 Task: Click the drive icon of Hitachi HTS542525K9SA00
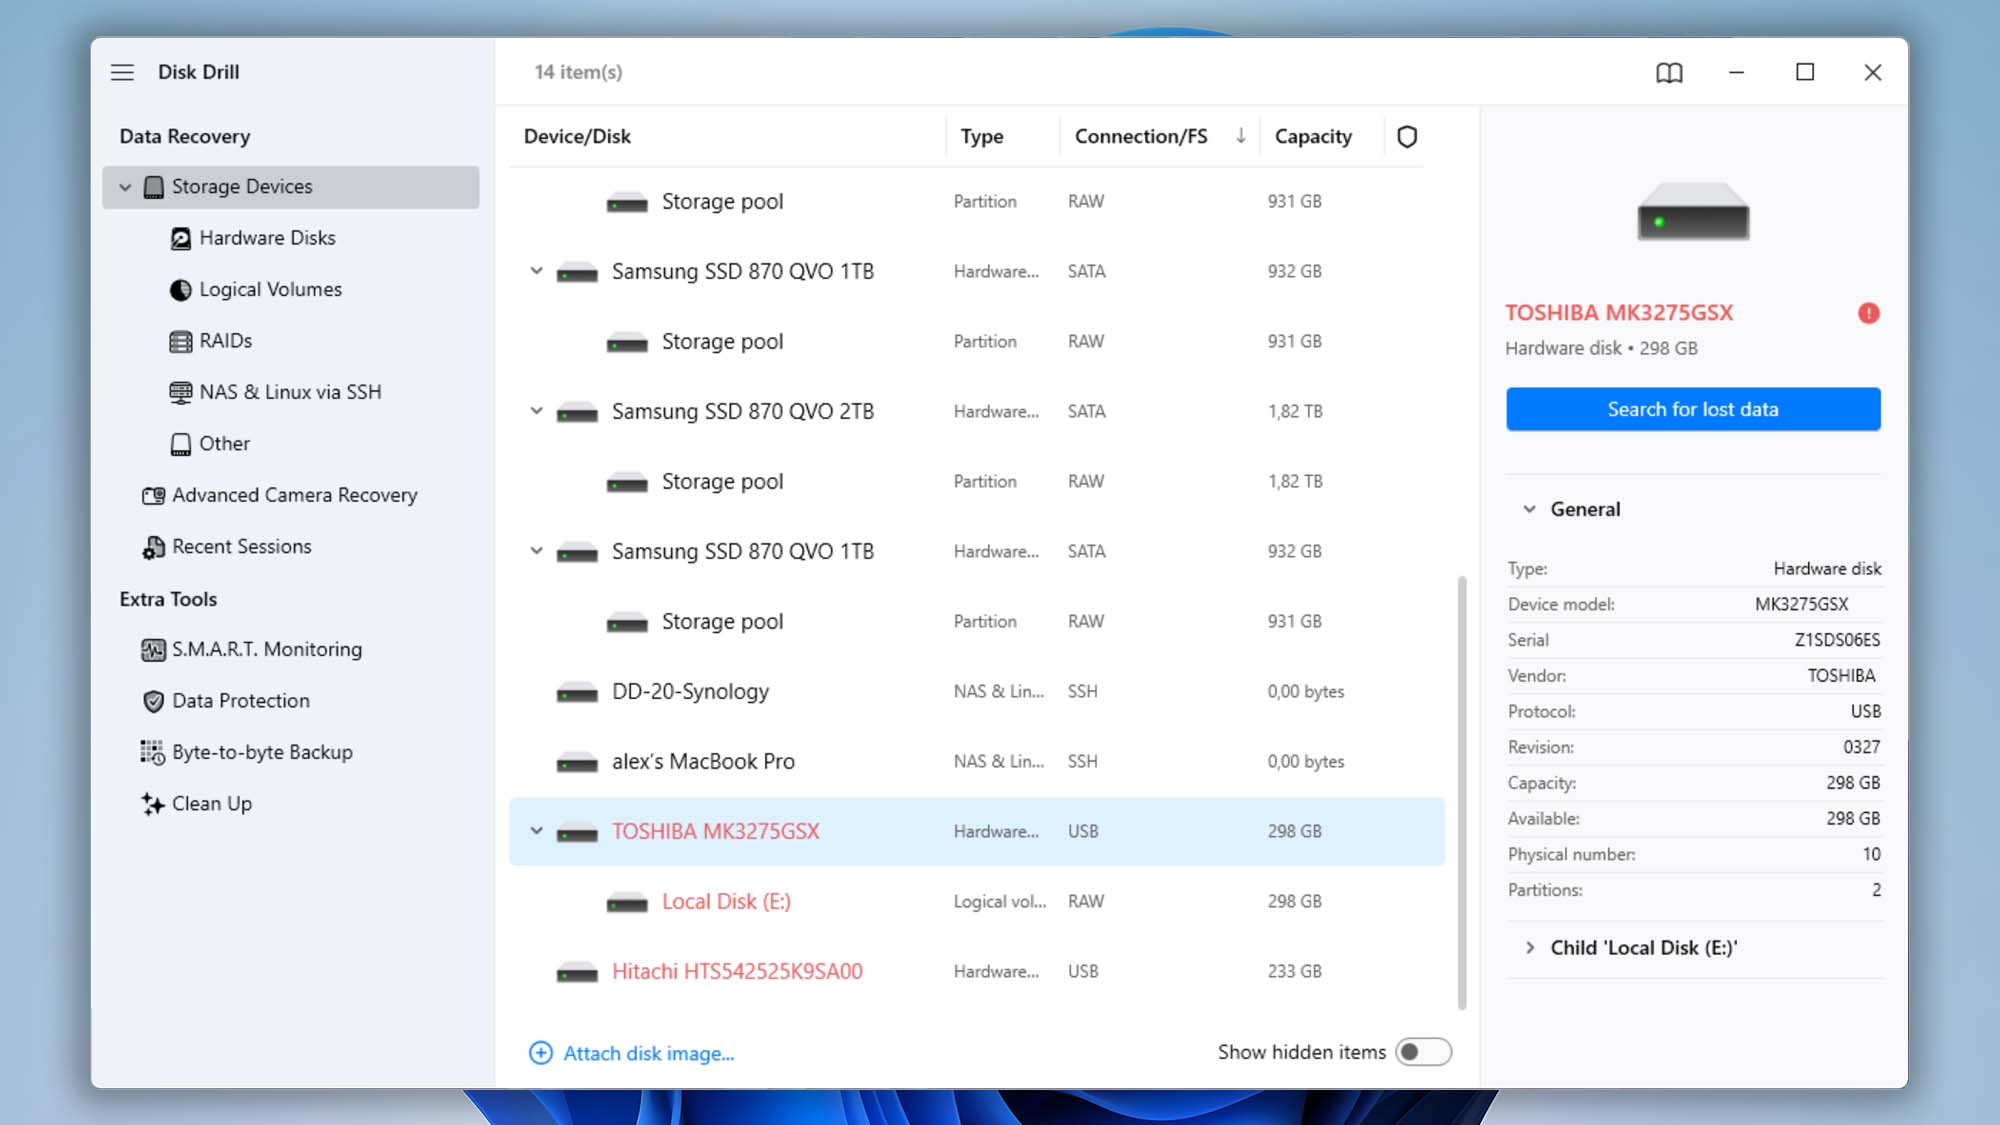(577, 972)
